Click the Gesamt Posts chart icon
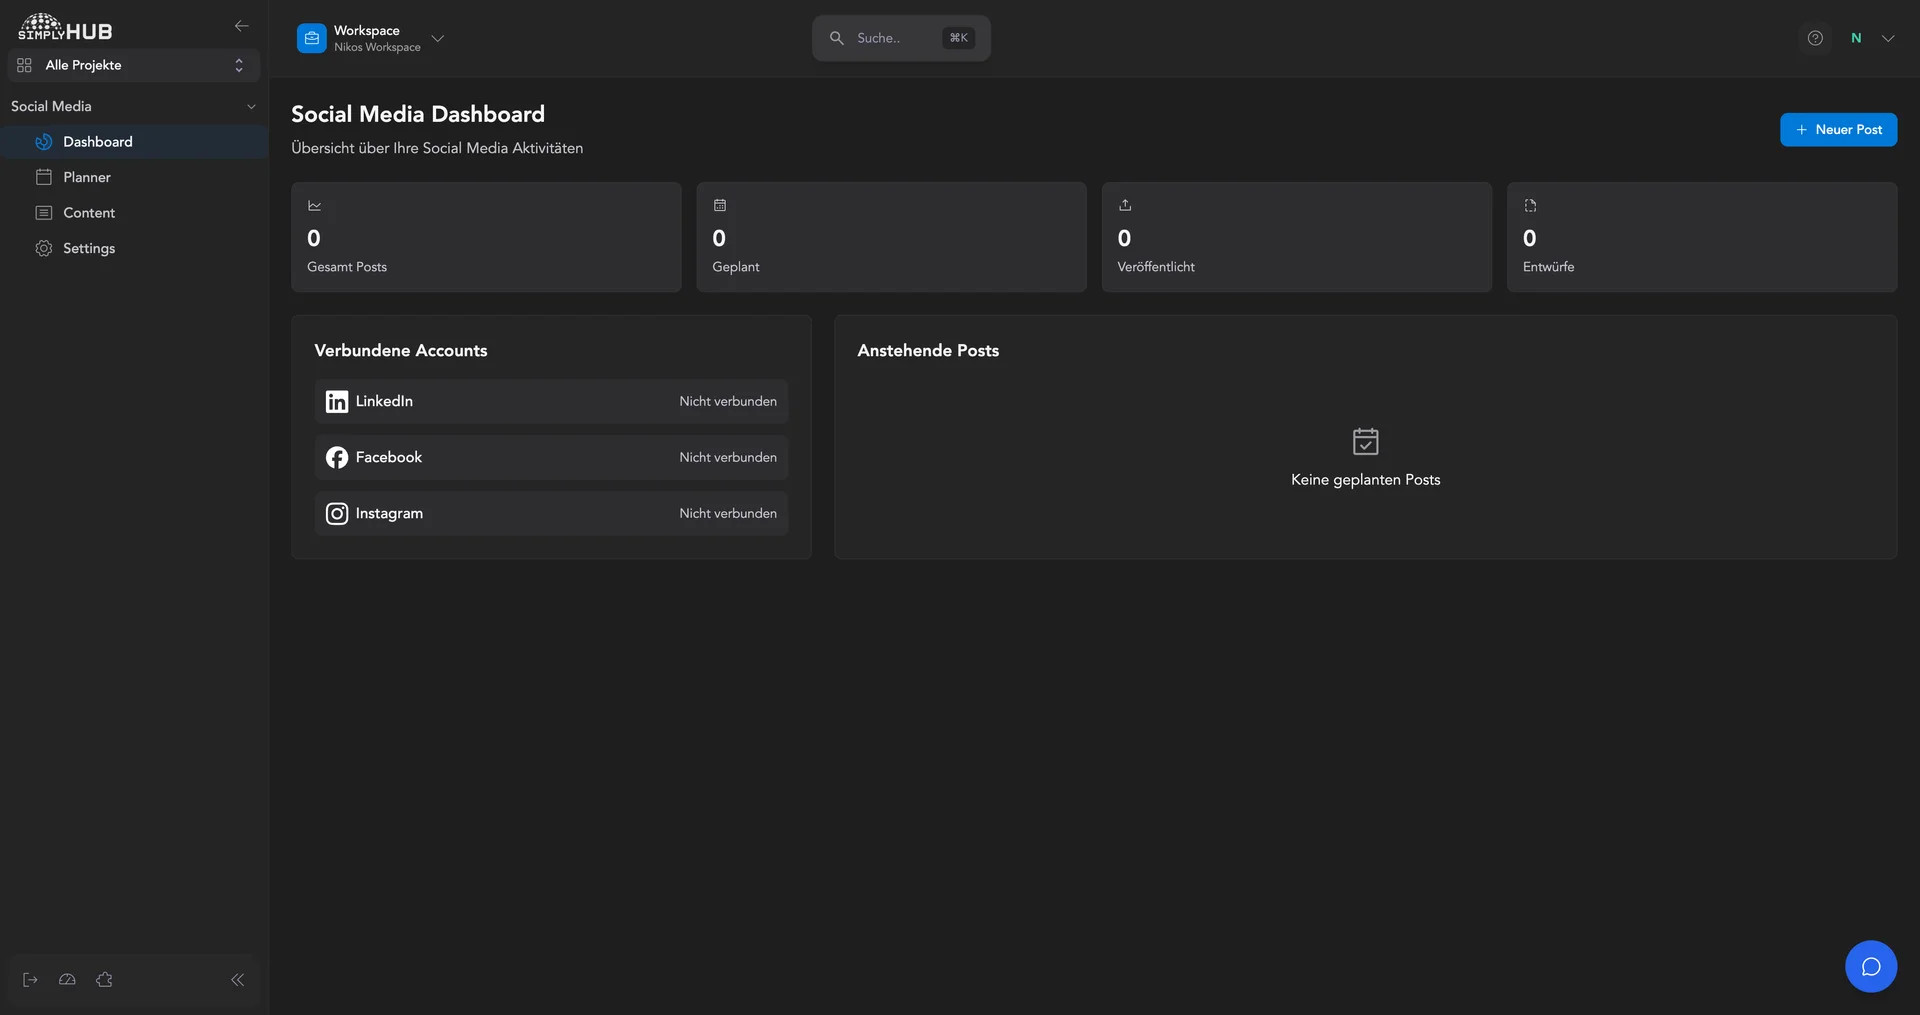Viewport: 1920px width, 1015px height. tap(315, 205)
